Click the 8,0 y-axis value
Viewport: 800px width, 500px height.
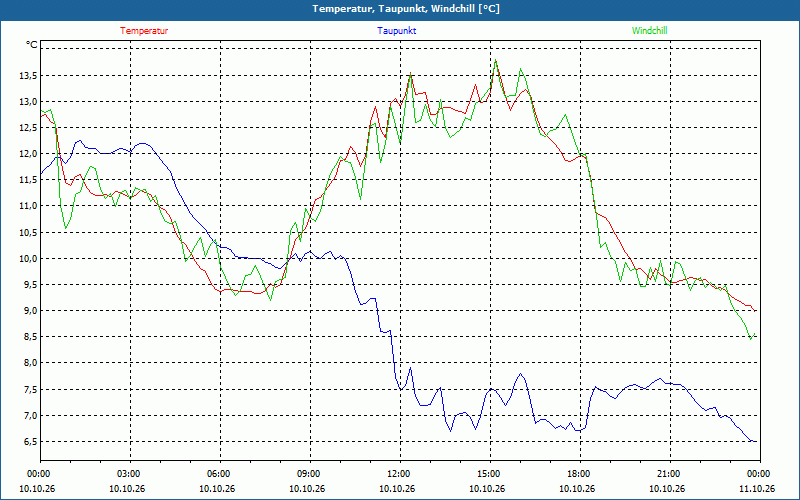tap(31, 363)
